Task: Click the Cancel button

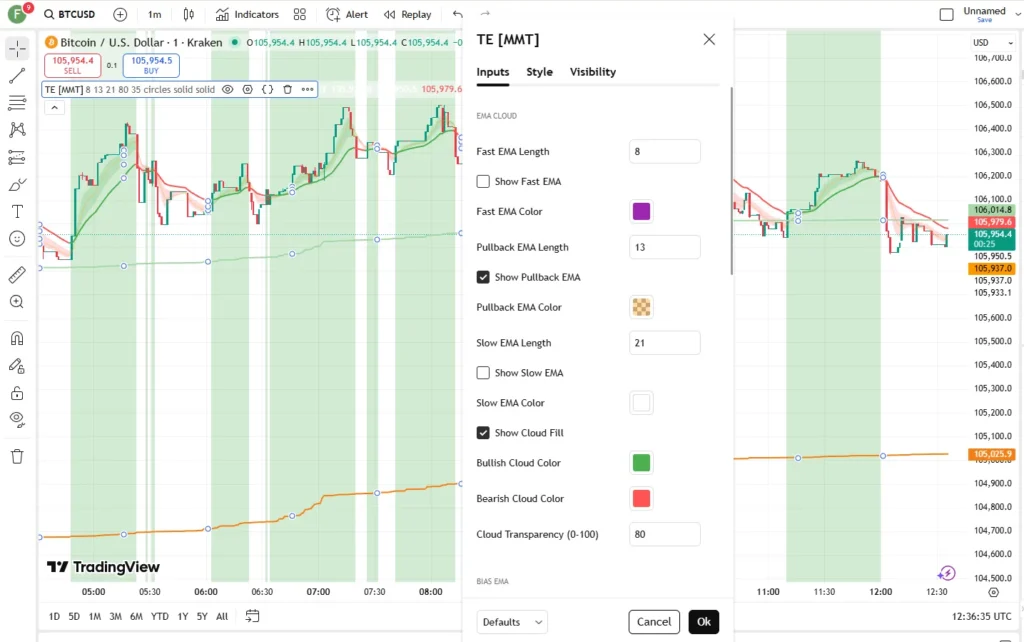Action: [x=654, y=622]
